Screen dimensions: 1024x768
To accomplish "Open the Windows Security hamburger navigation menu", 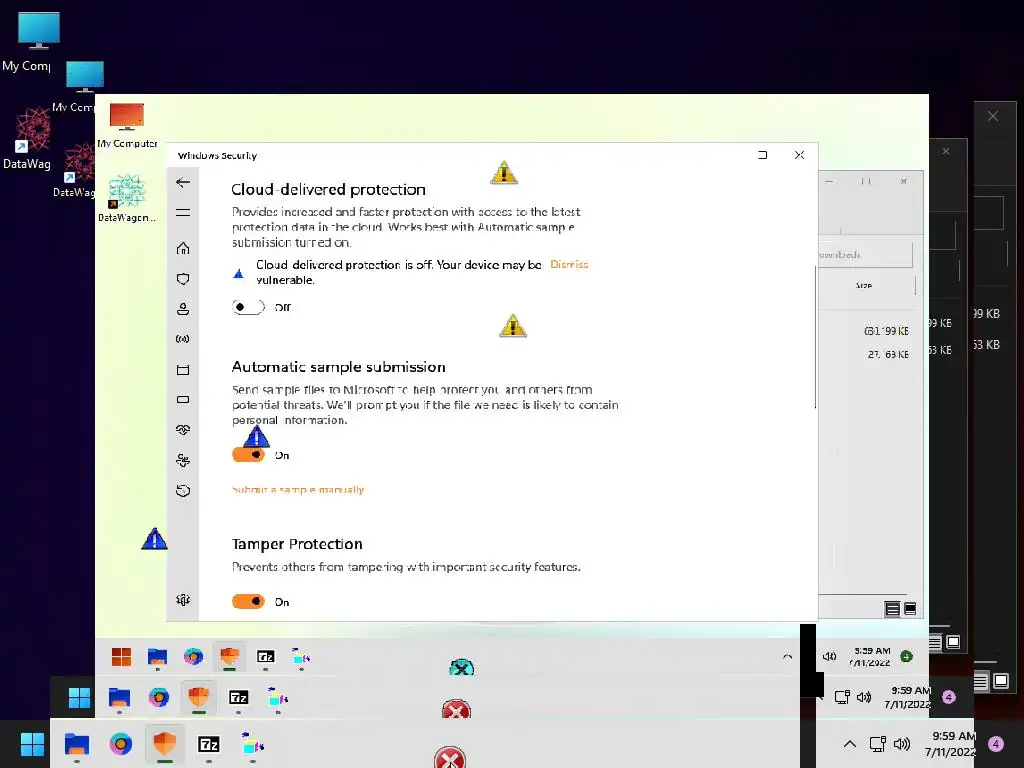I will point(183,213).
